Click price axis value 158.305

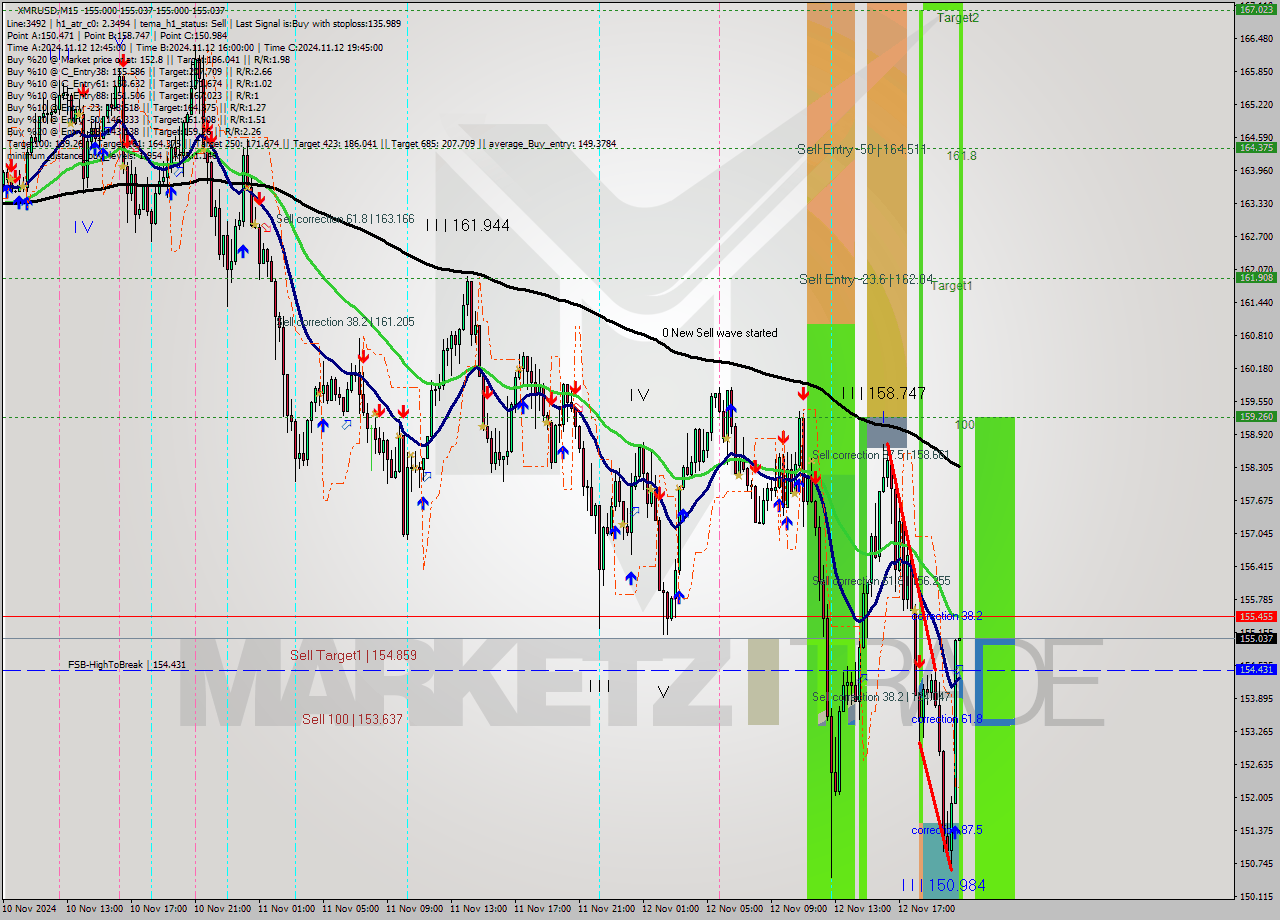pos(1255,467)
